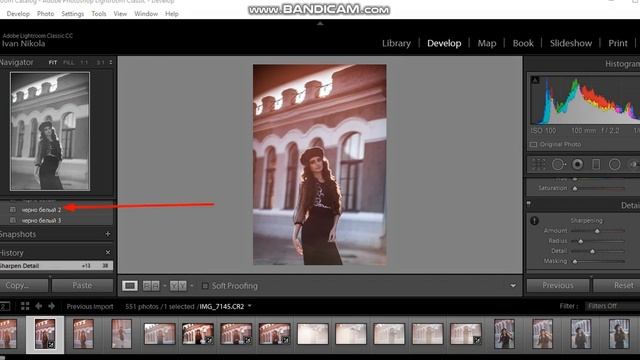Screen dimensions: 640x360
Task: Click the Detail panel warning icon
Action: tap(534, 221)
